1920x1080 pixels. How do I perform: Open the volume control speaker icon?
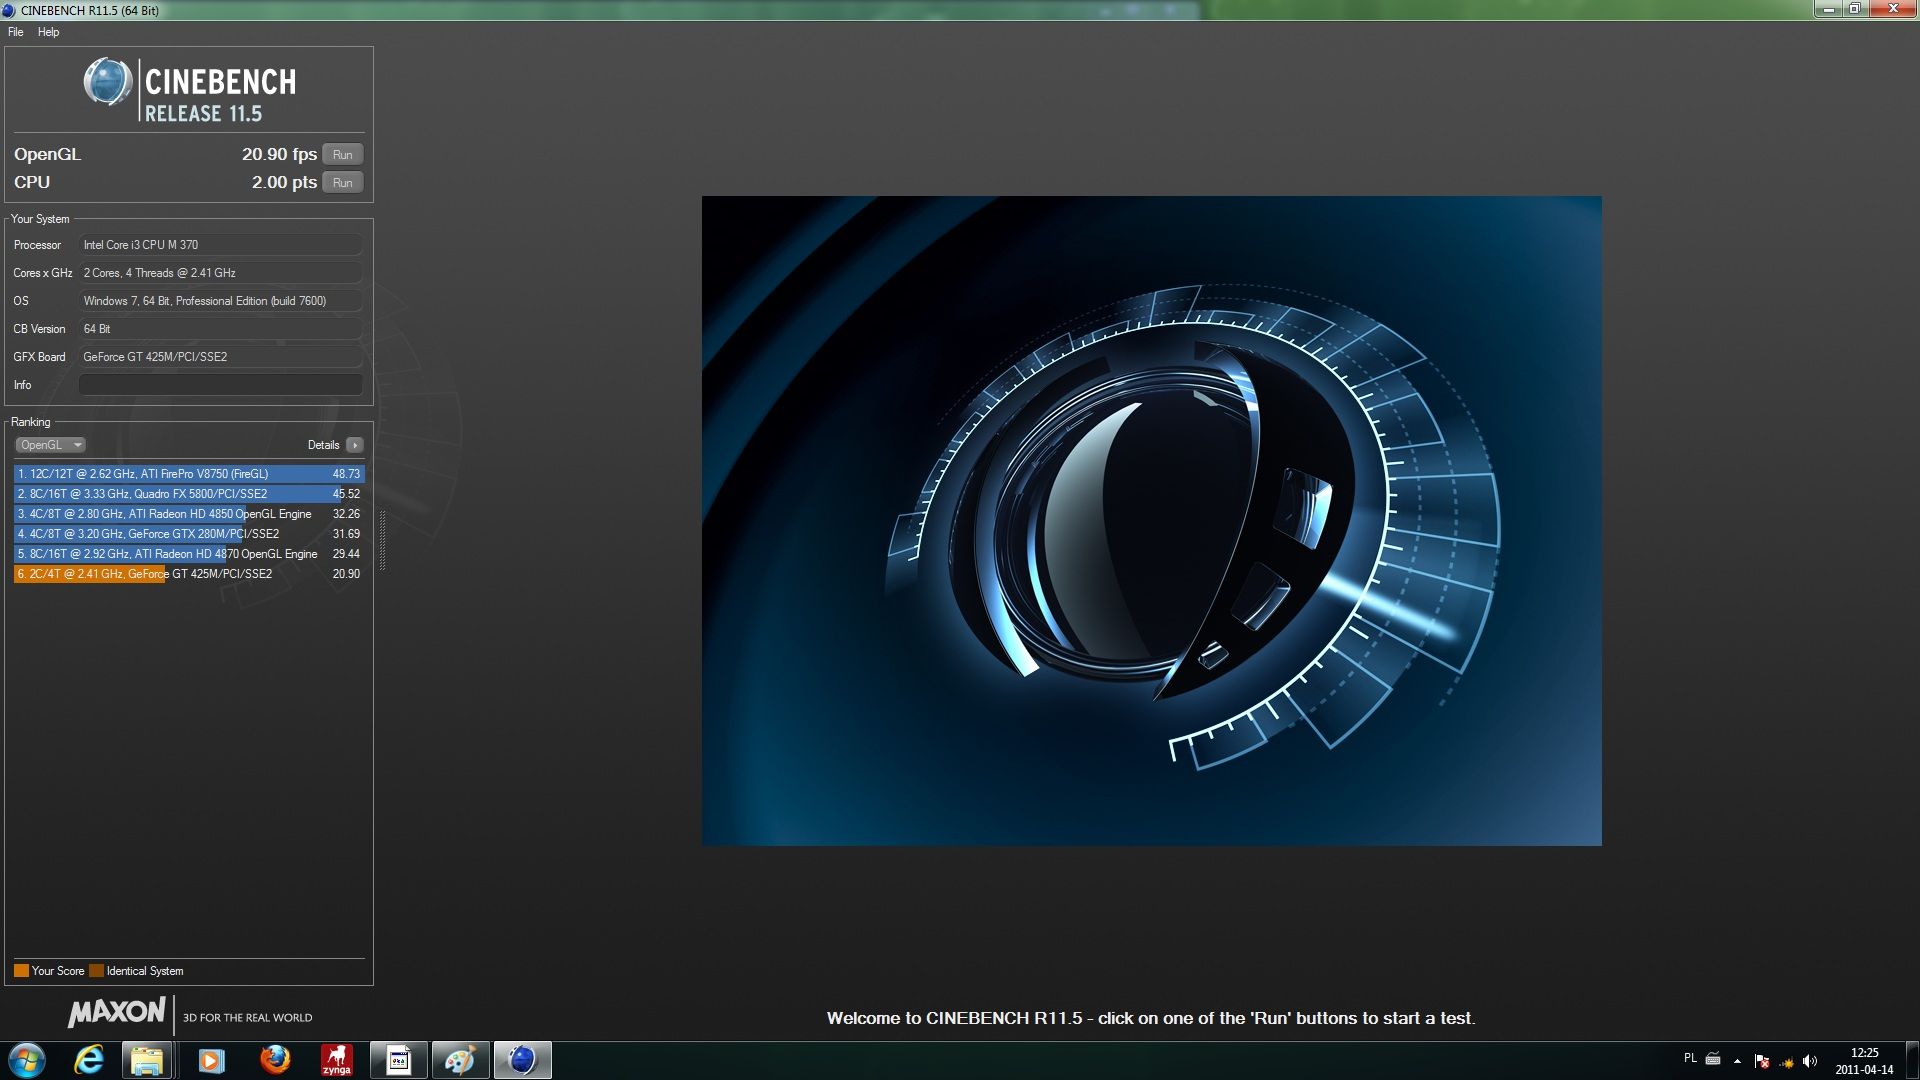tap(1810, 1061)
